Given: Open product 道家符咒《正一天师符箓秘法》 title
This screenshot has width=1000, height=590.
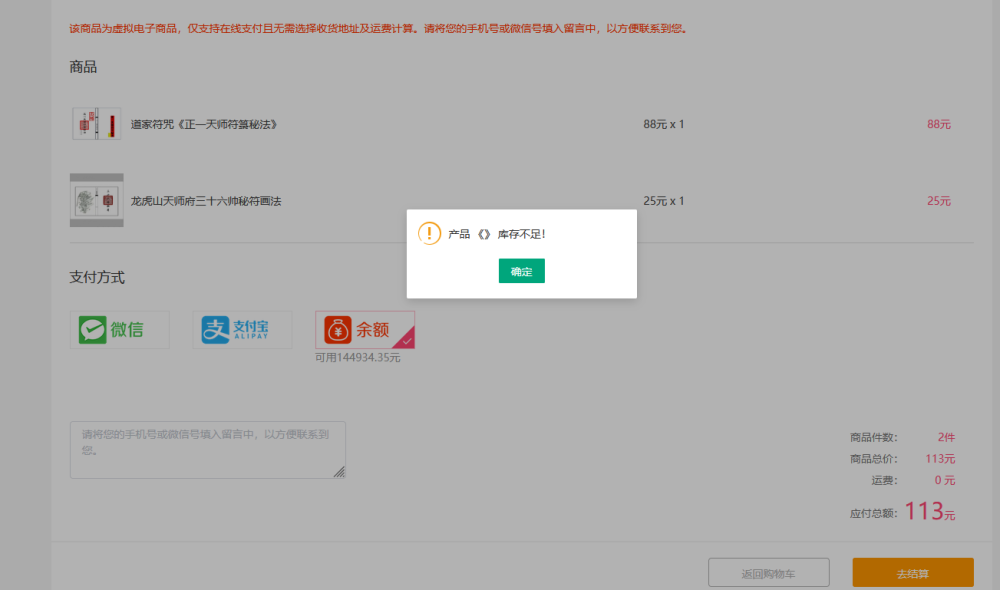Looking at the screenshot, I should click(x=204, y=124).
